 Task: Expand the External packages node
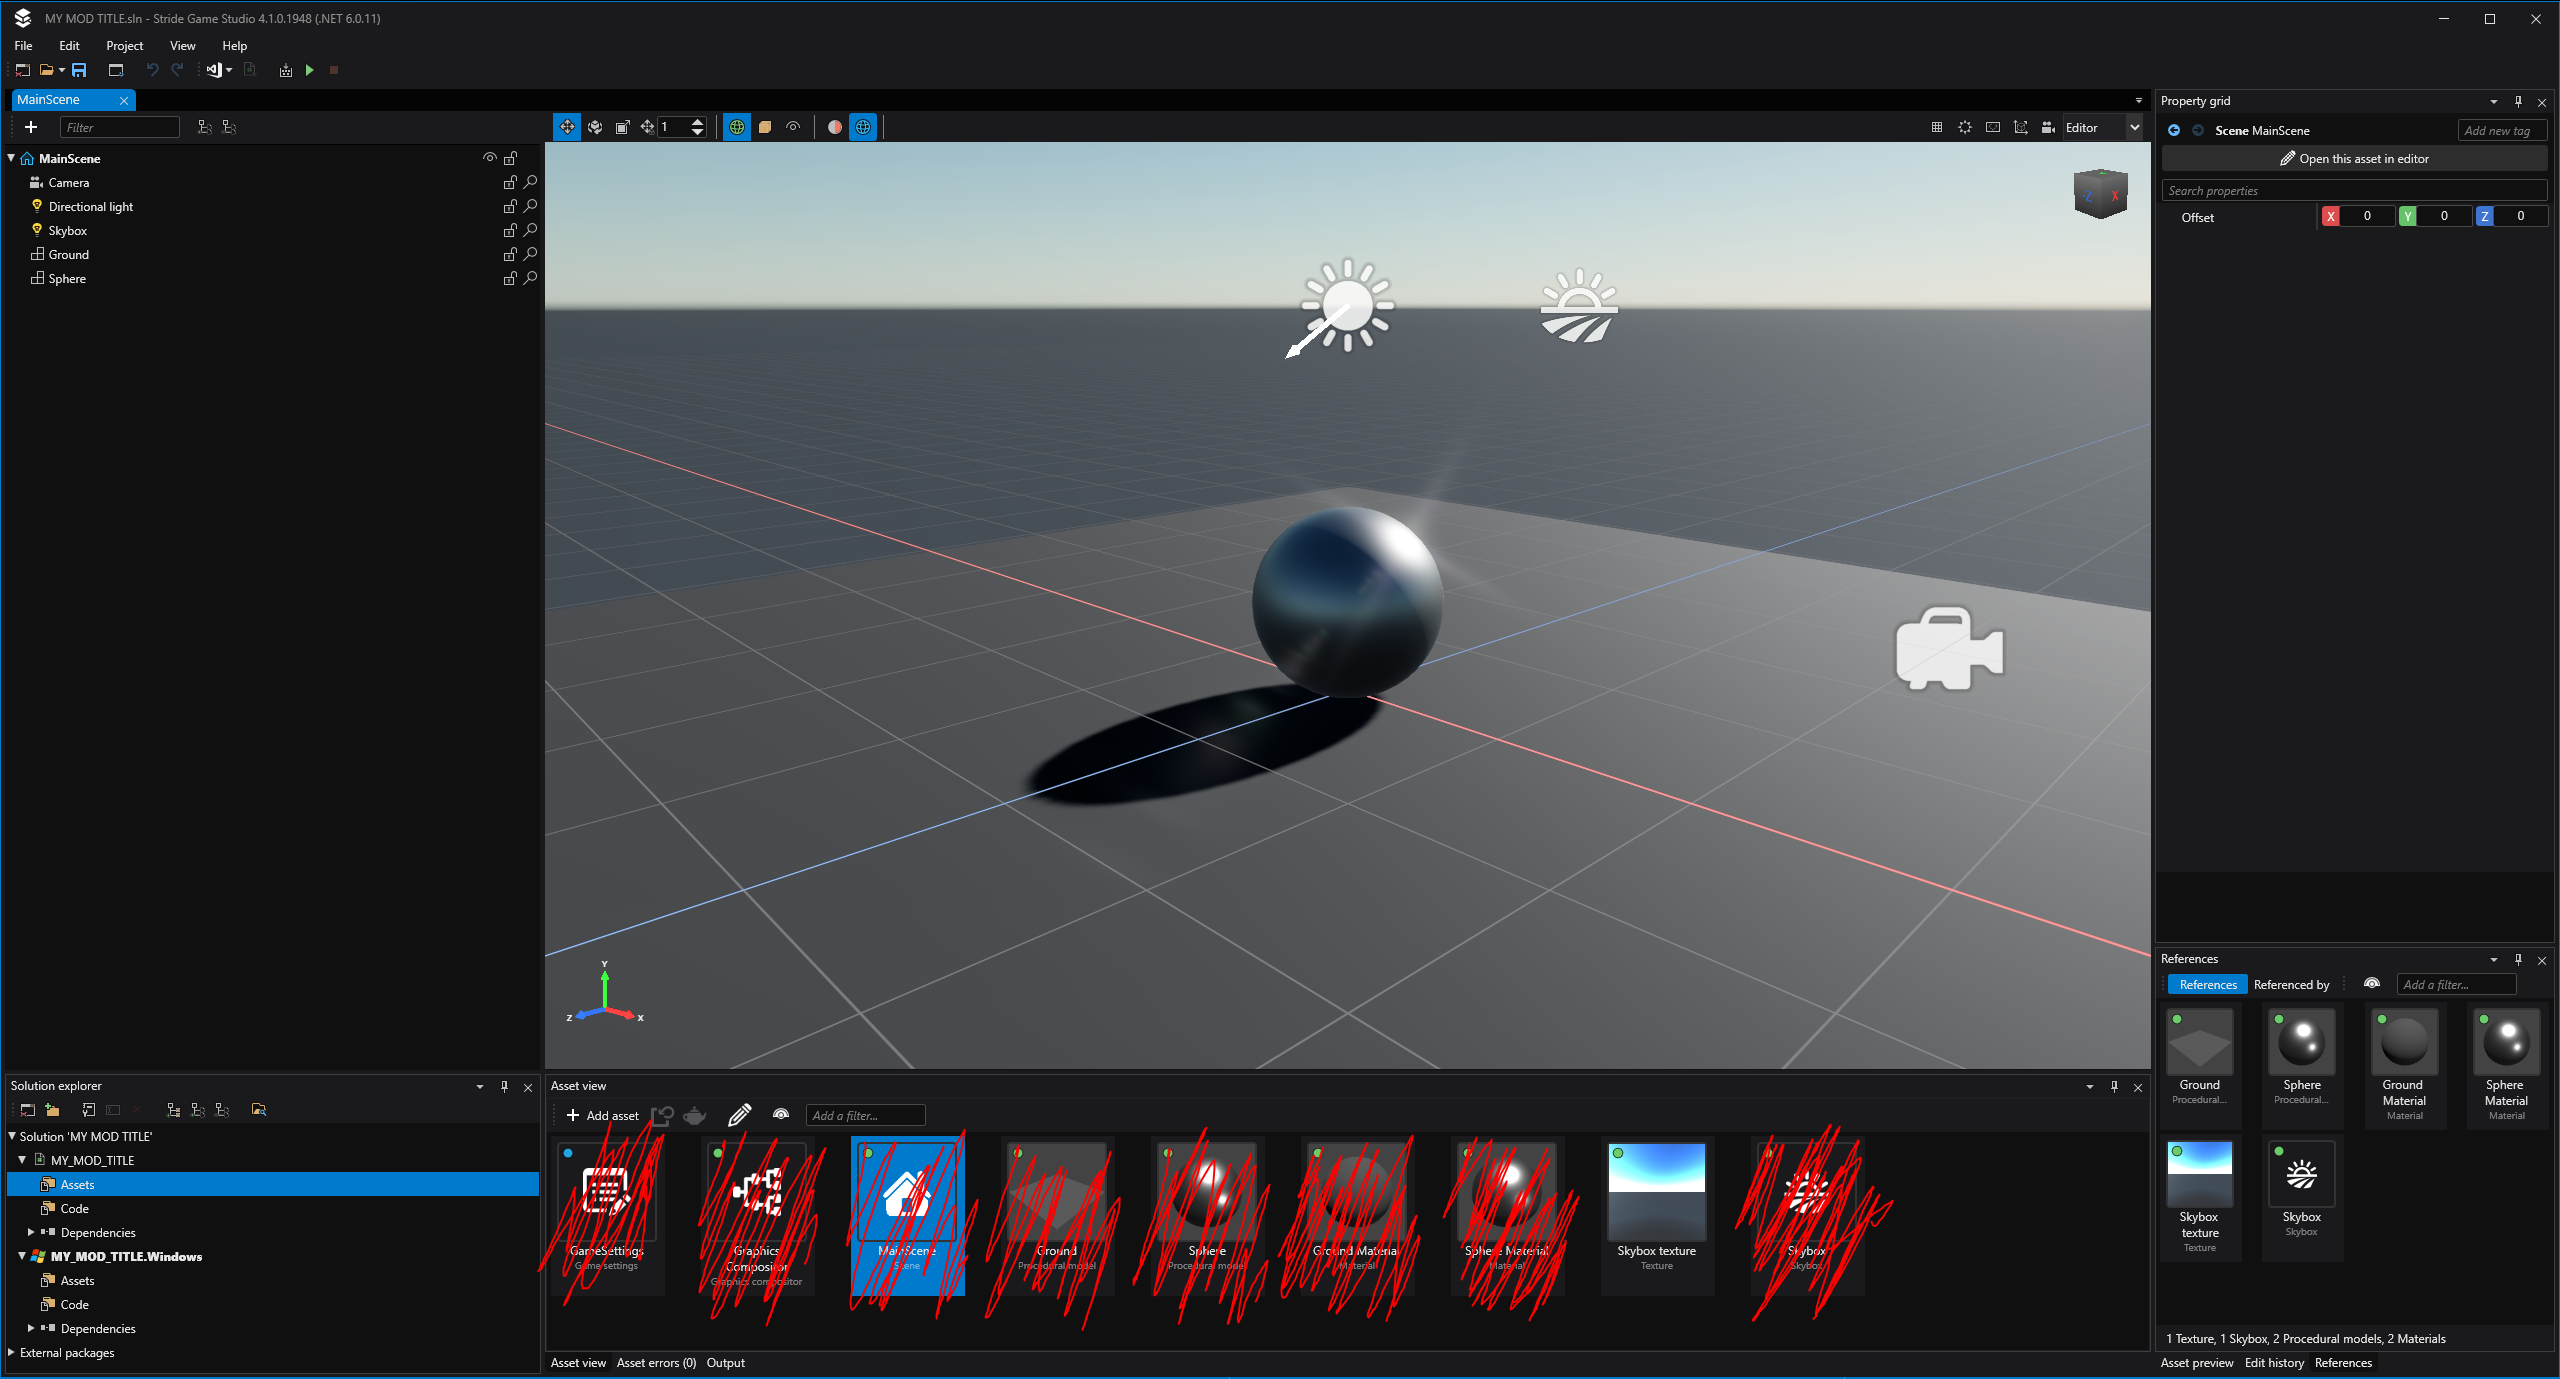tap(11, 1352)
